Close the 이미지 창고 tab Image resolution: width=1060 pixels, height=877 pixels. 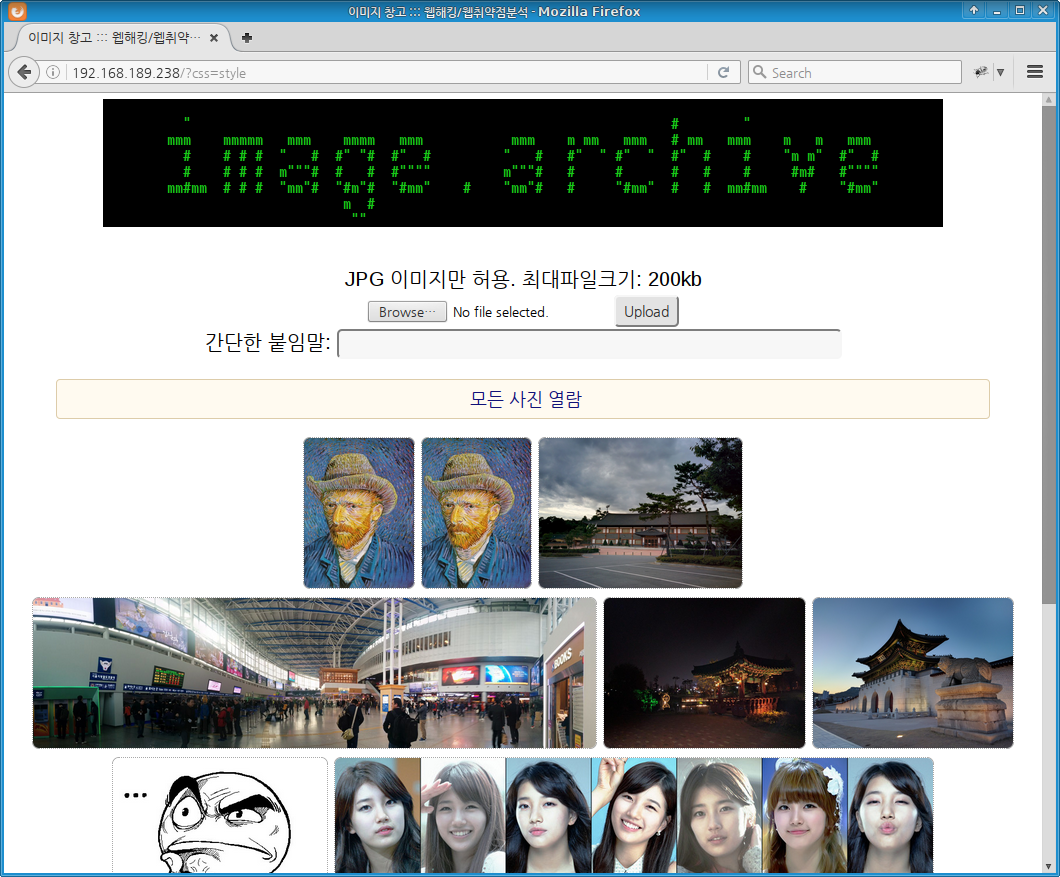click(x=214, y=38)
